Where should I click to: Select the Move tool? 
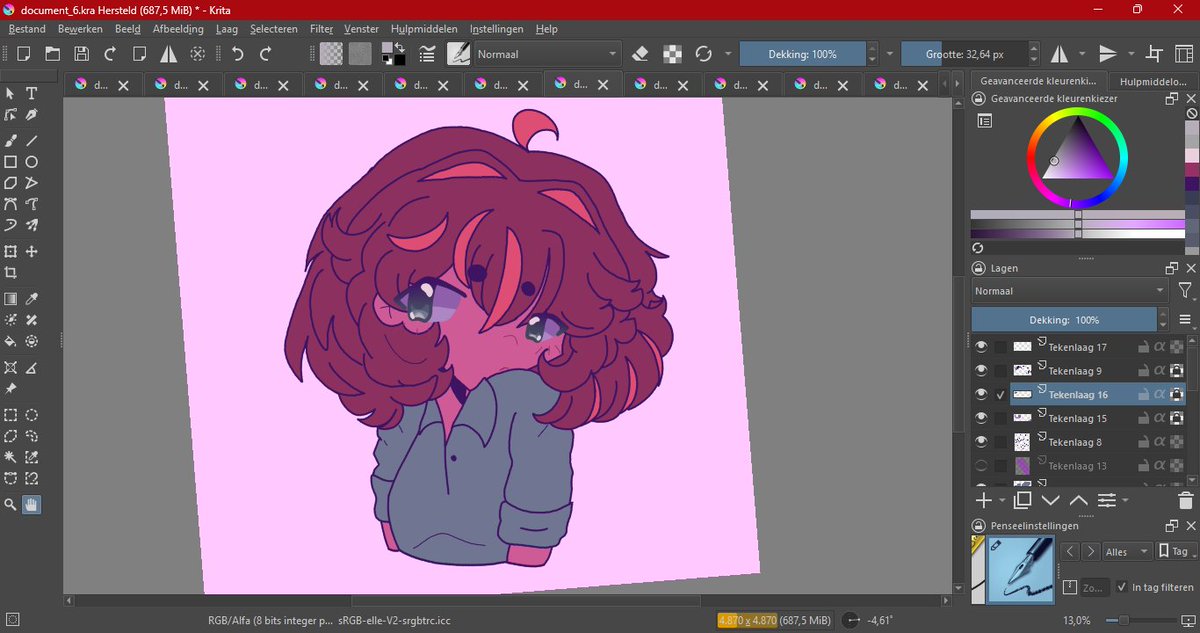32,251
